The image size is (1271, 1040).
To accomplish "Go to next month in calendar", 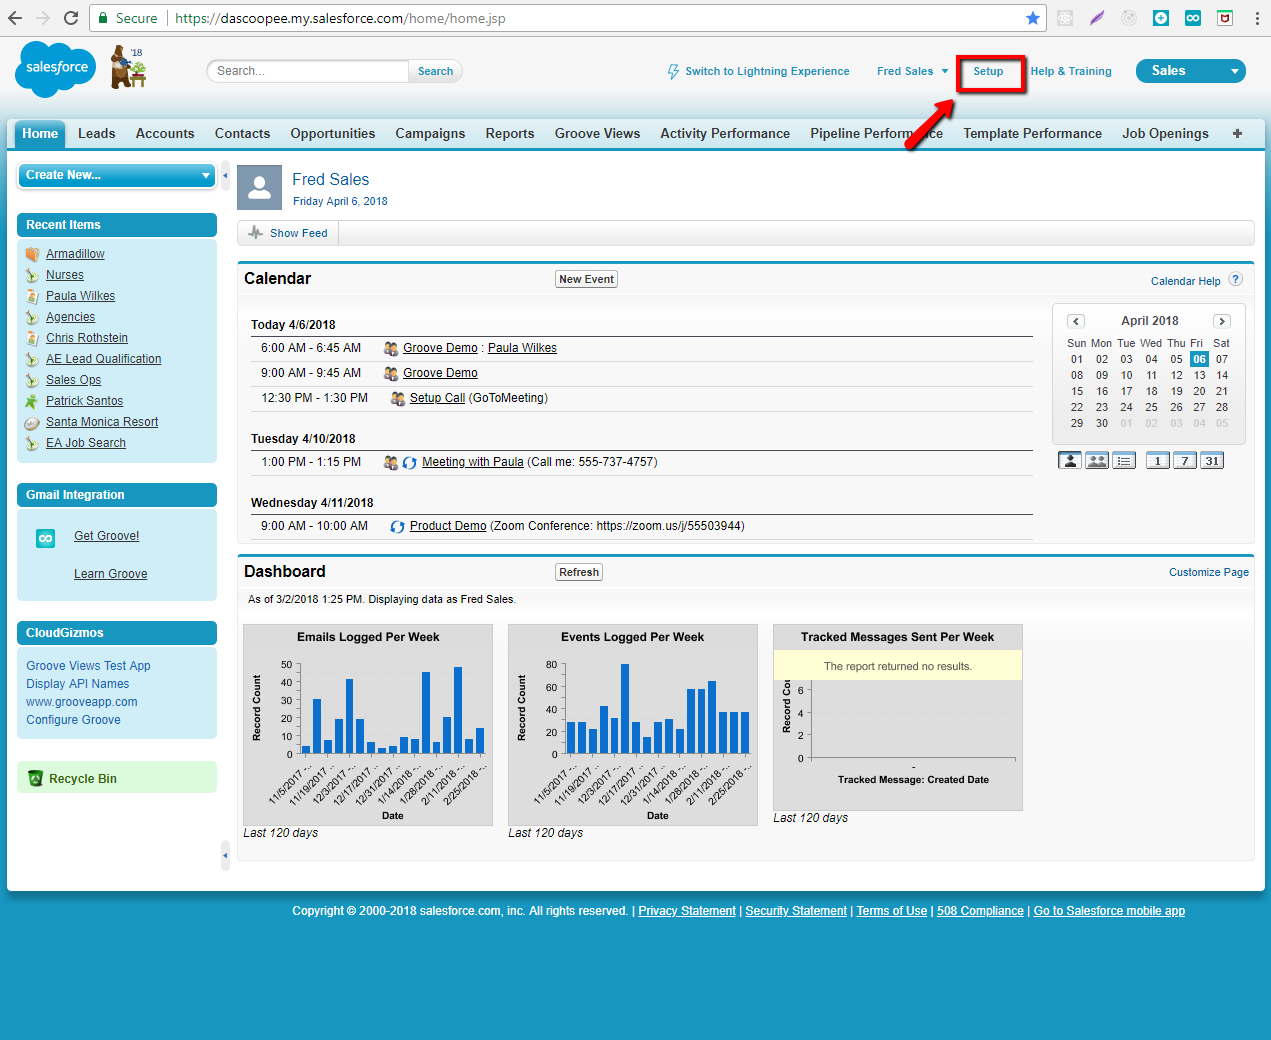I will coord(1222,321).
